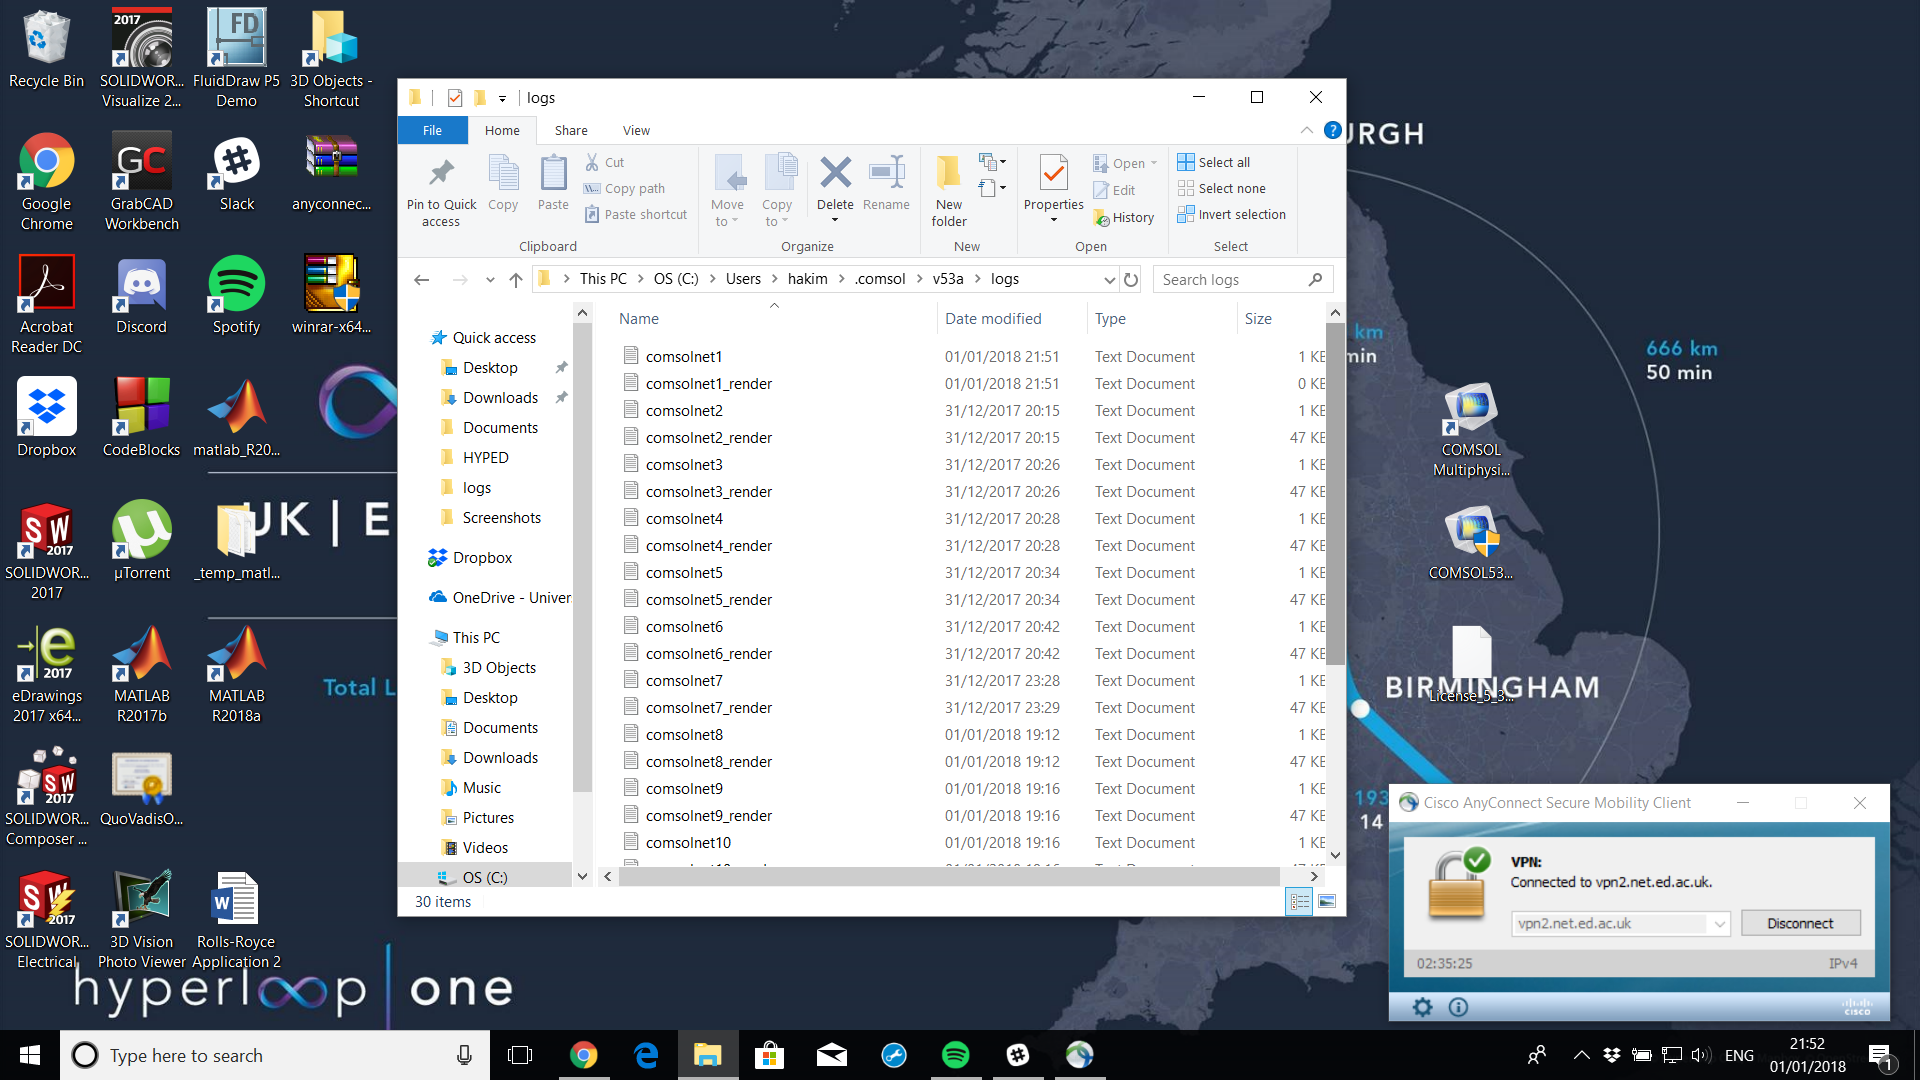Click the Disconnect VPN button

pyautogui.click(x=1800, y=923)
